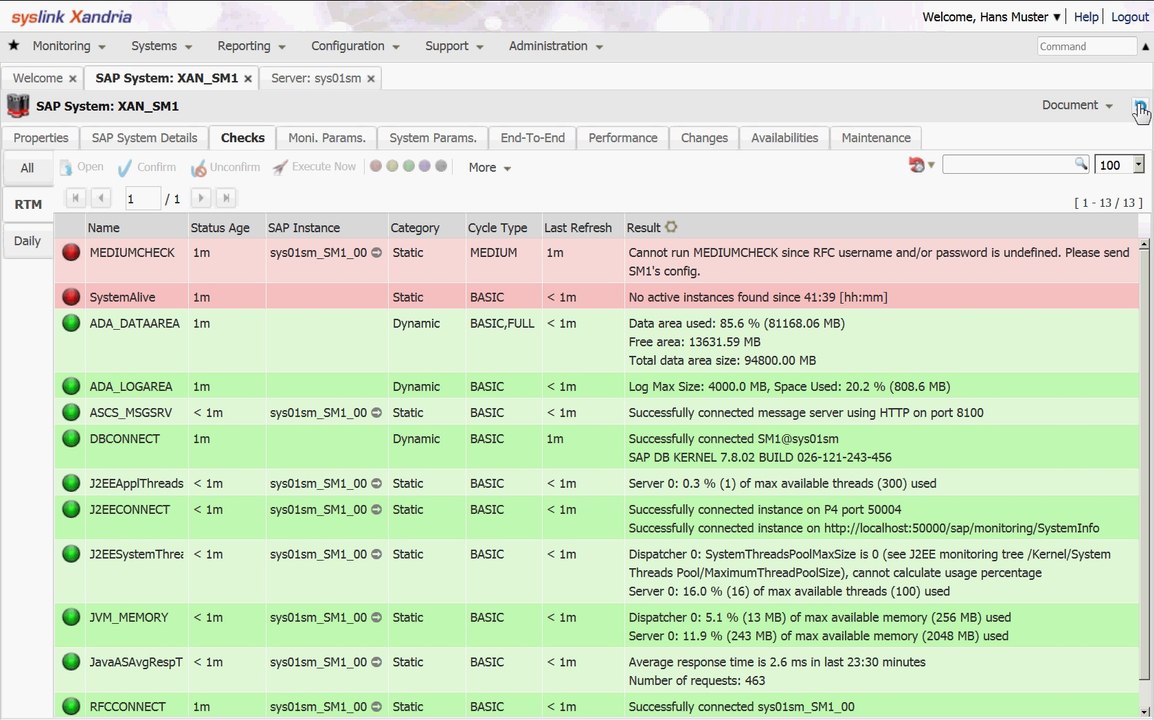This screenshot has width=1154, height=720.
Task: Open the rows-per-page 100 dropdown
Action: [x=1139, y=164]
